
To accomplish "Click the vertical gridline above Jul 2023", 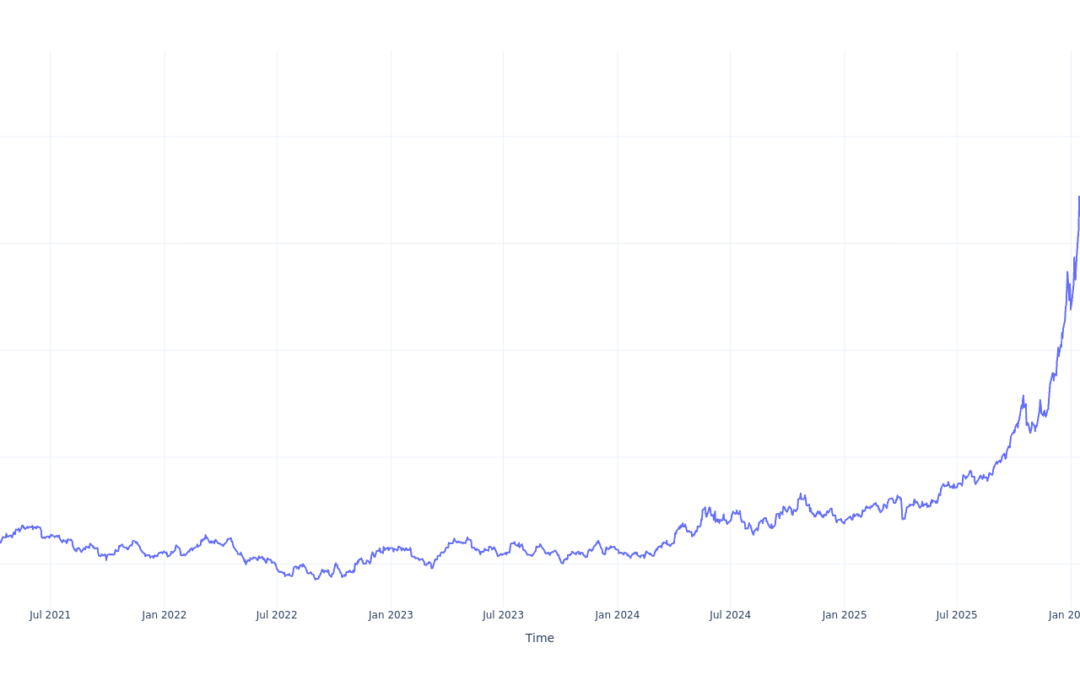I will pos(503,300).
